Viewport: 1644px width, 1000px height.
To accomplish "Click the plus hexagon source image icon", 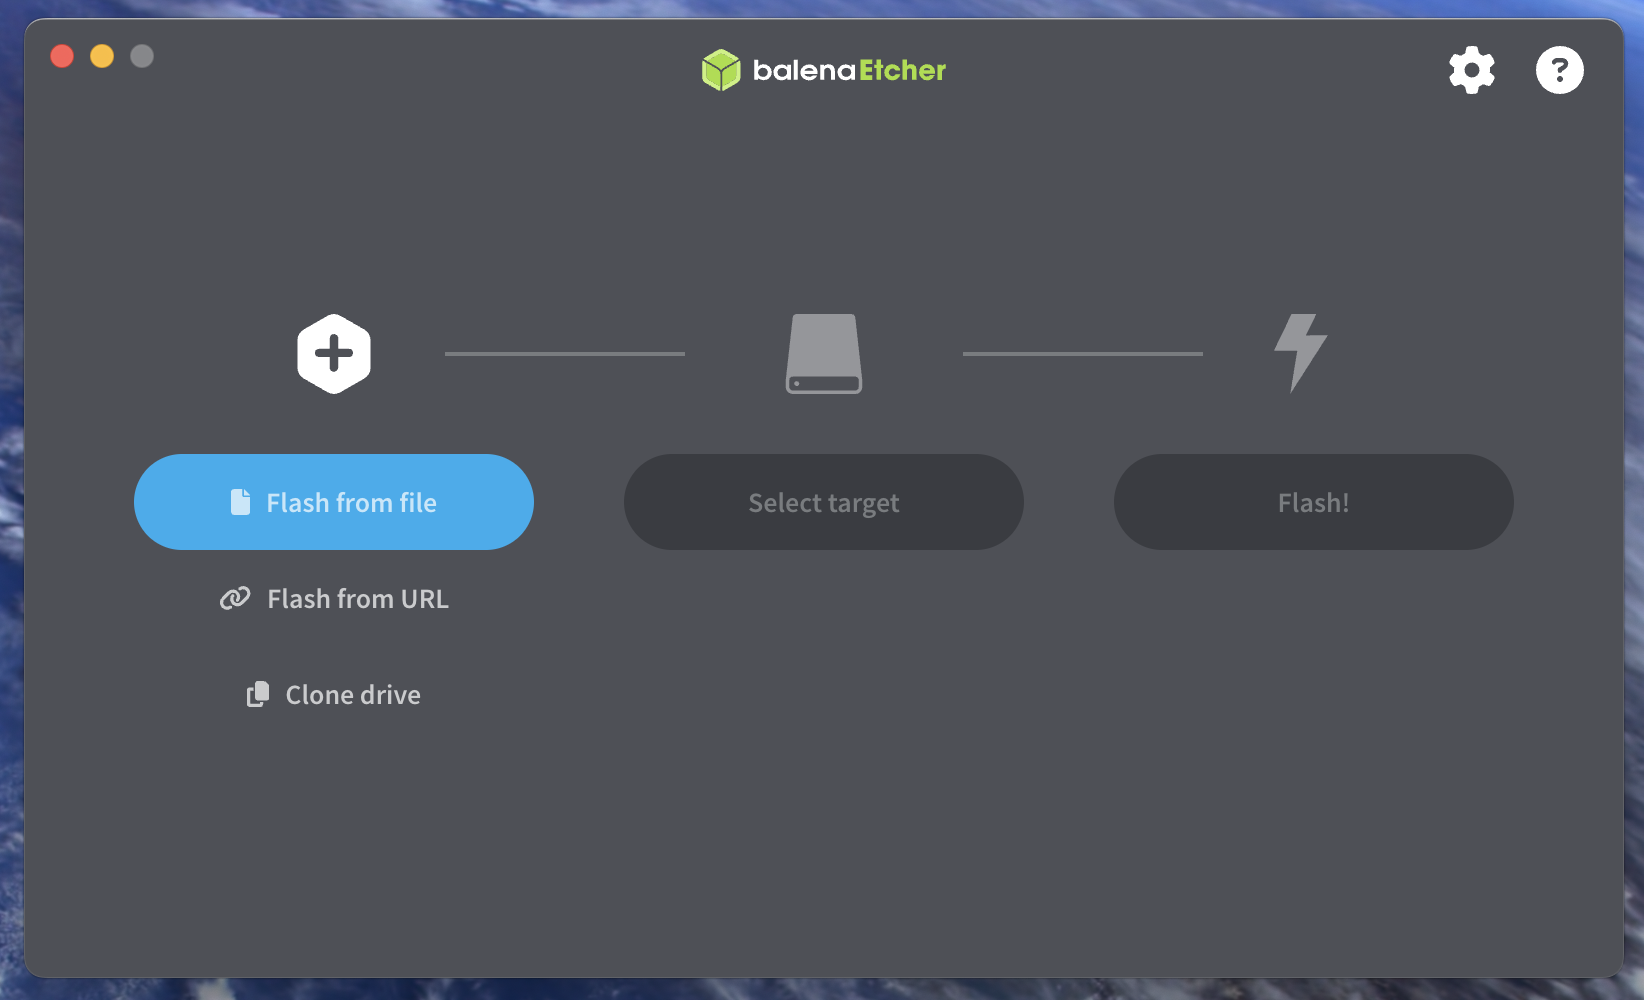I will point(334,354).
